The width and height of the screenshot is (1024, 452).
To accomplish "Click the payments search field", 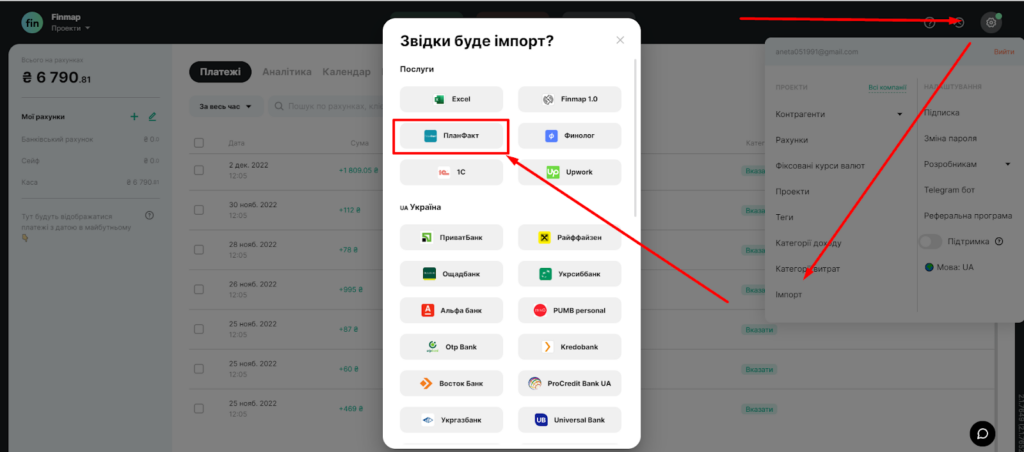I will click(x=327, y=106).
